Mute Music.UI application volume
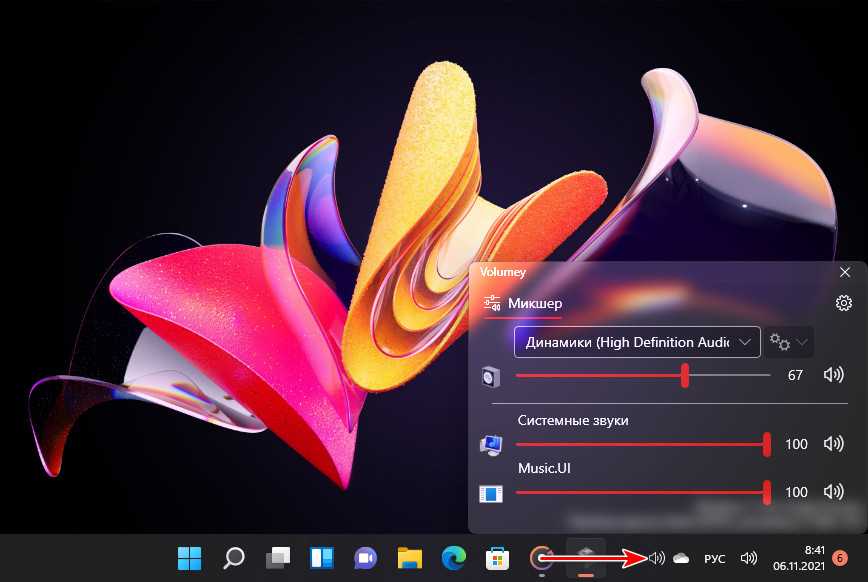 click(833, 492)
